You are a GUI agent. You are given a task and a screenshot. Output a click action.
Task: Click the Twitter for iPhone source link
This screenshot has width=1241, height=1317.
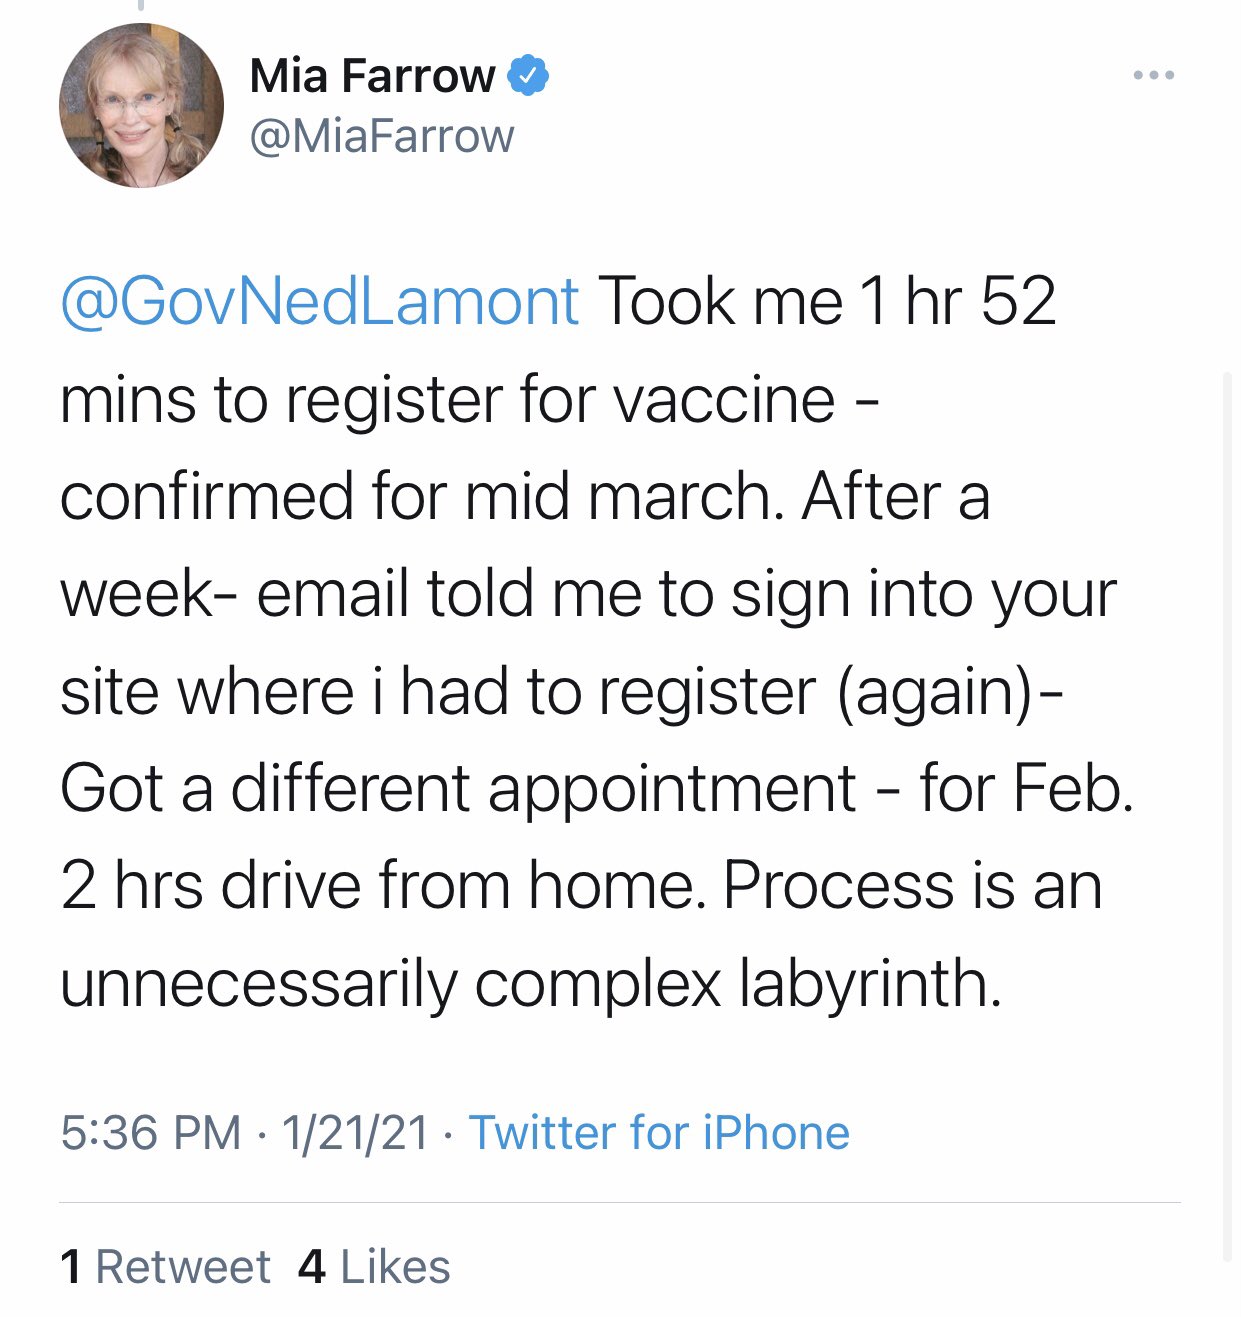659,1133
